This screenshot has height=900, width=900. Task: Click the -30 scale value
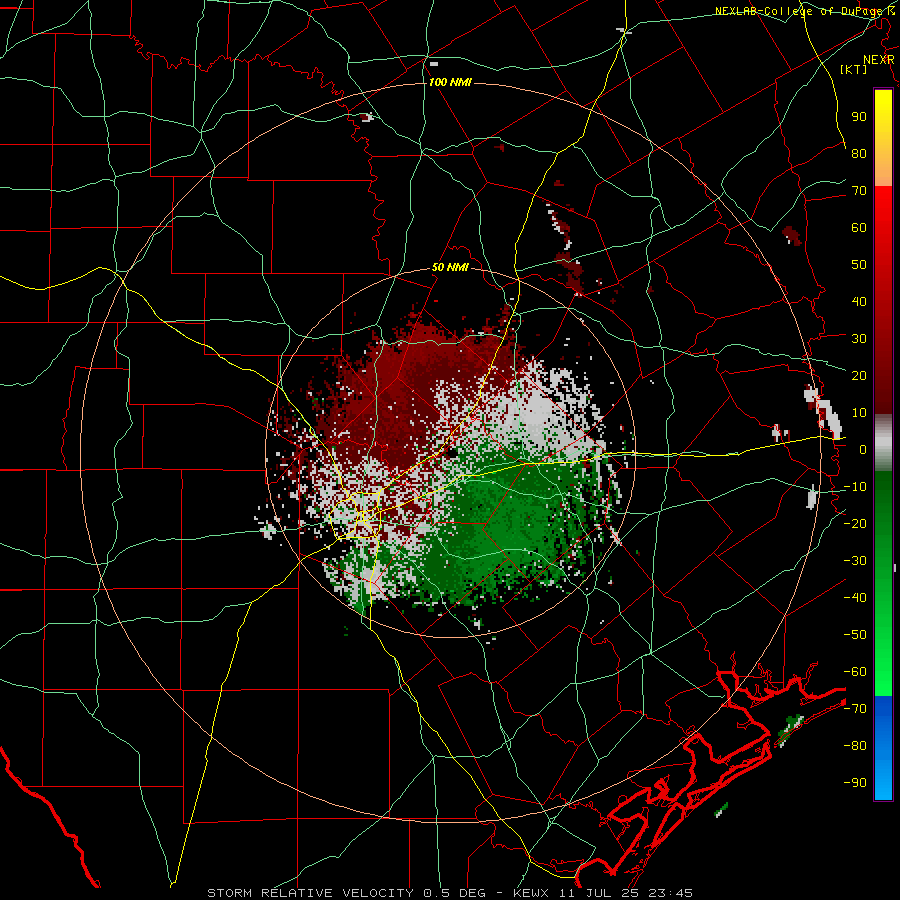tap(855, 561)
